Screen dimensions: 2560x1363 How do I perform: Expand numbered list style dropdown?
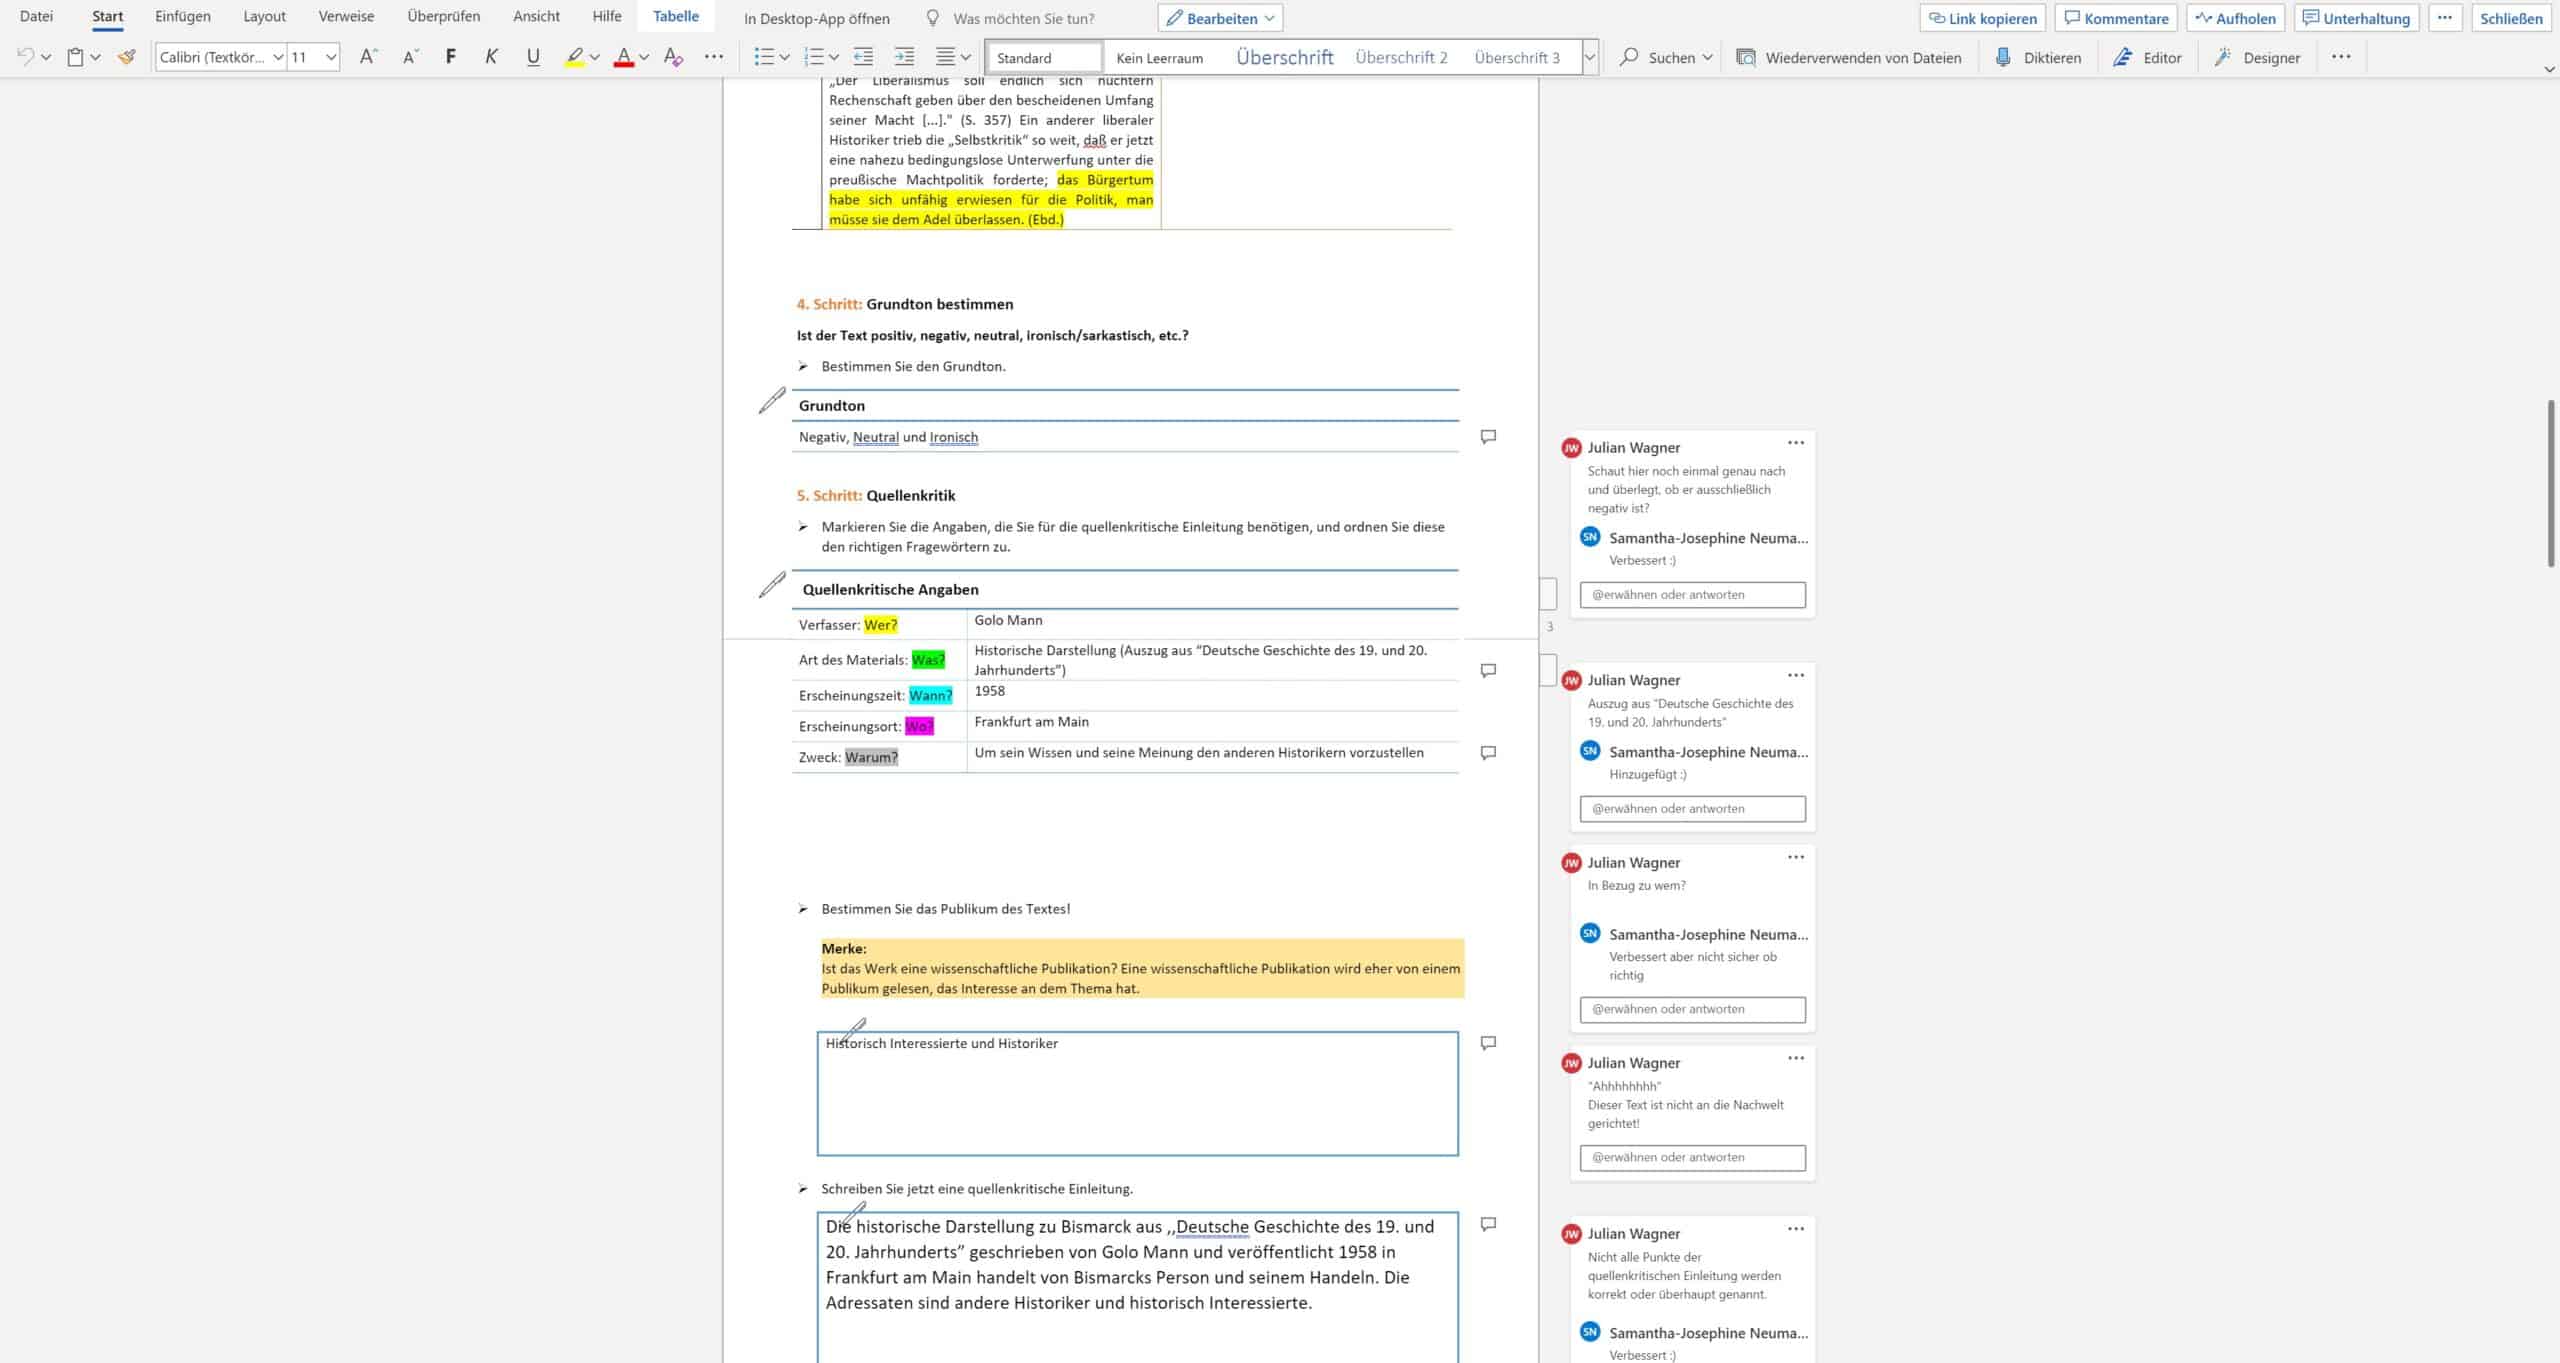(834, 57)
